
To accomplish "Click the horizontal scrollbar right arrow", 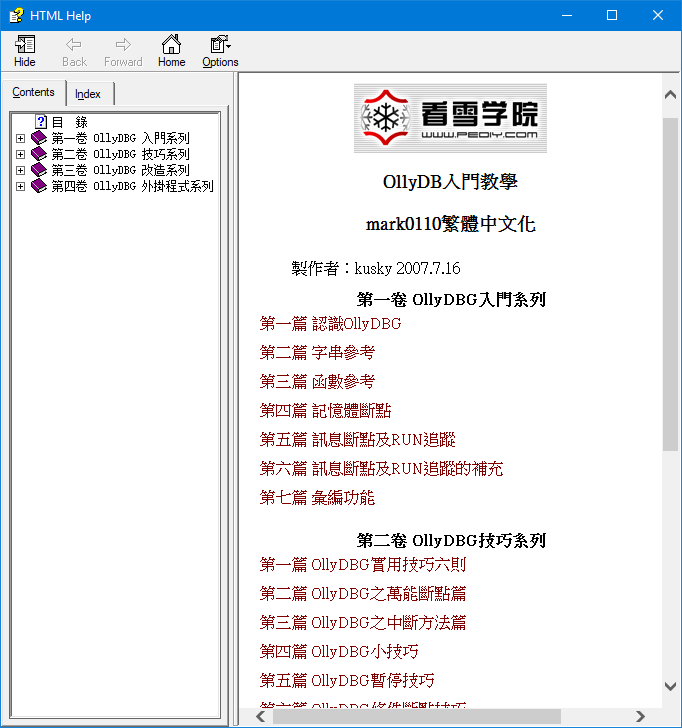I will 640,716.
